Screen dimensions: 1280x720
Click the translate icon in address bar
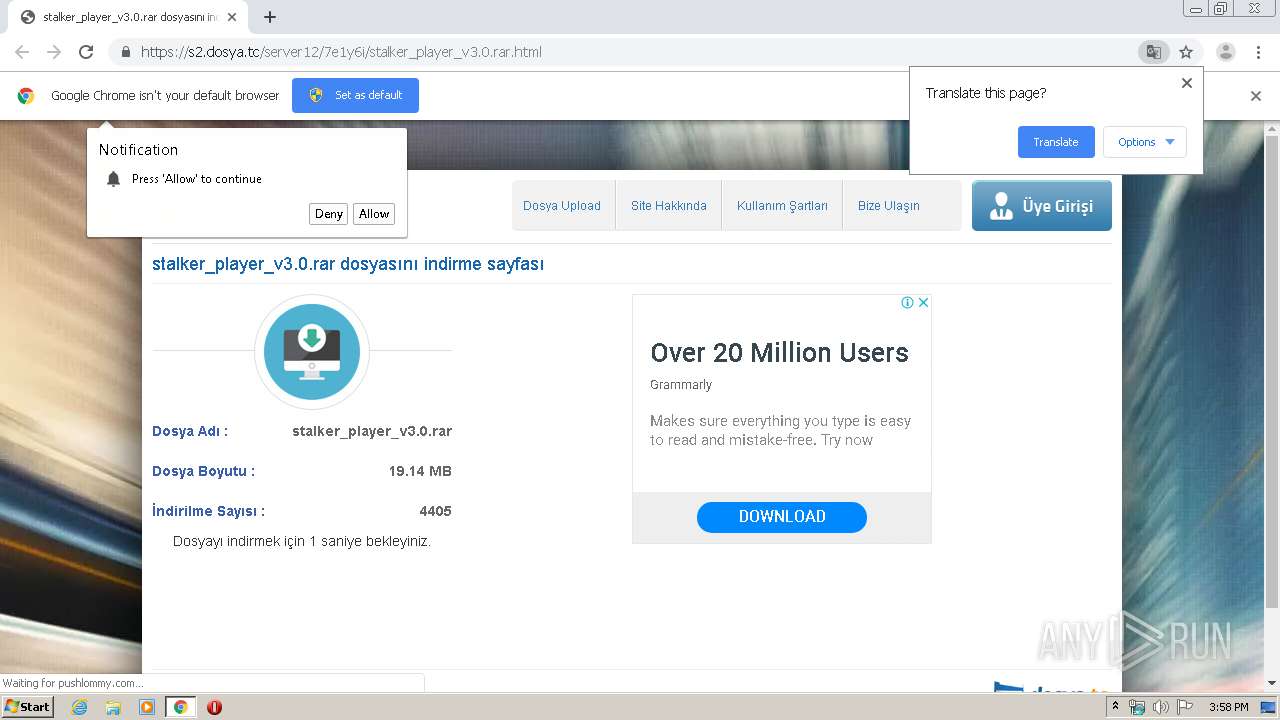[x=1154, y=52]
